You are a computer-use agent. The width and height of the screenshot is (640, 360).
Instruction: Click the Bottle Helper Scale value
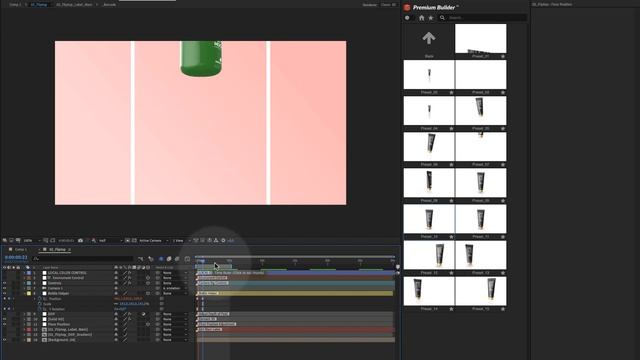[134, 304]
